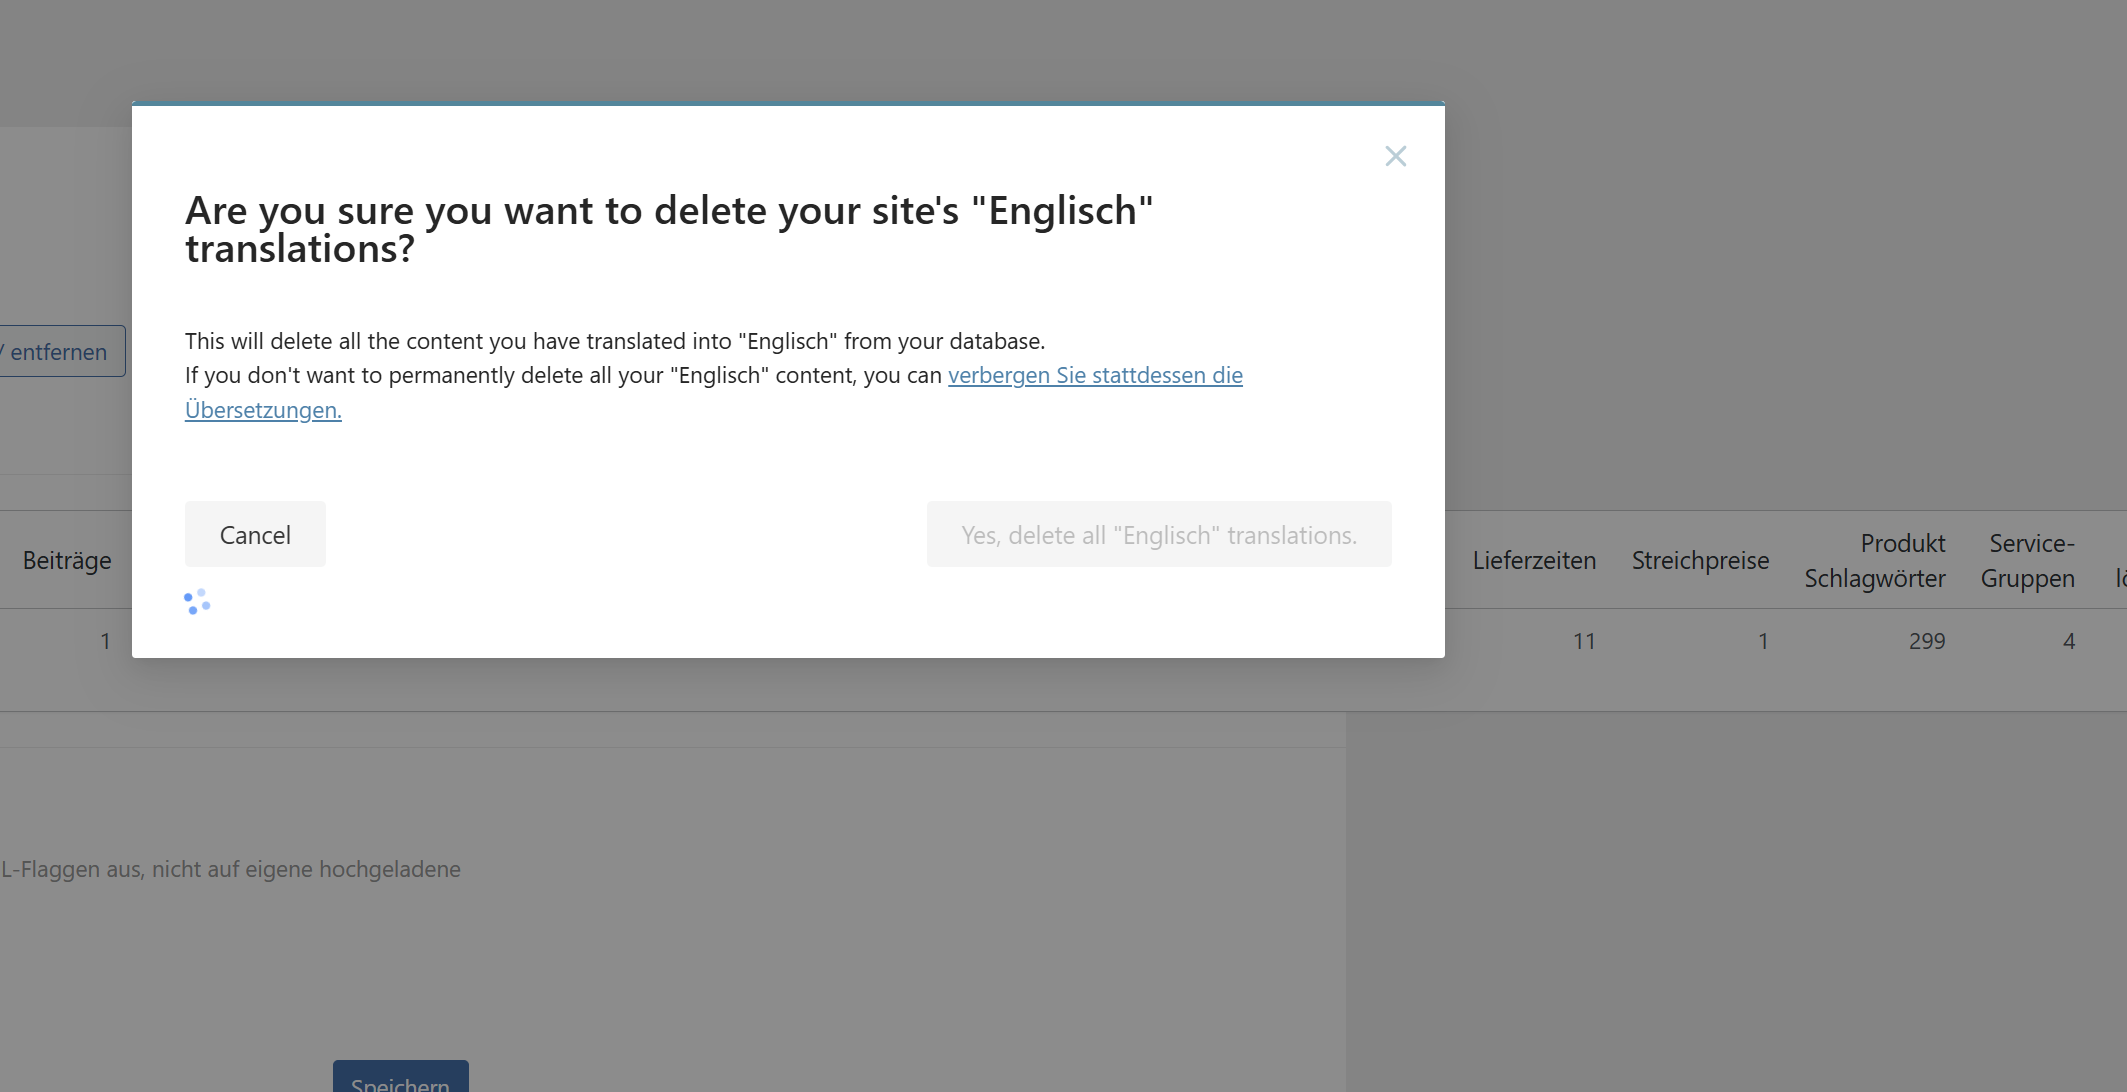The width and height of the screenshot is (2127, 1092).
Task: Click the blue loading spinner icon
Action: tap(197, 601)
